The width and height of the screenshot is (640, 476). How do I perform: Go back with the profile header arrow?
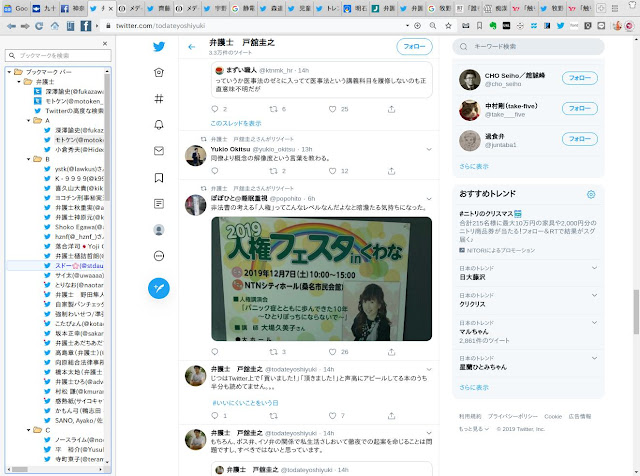(191, 47)
